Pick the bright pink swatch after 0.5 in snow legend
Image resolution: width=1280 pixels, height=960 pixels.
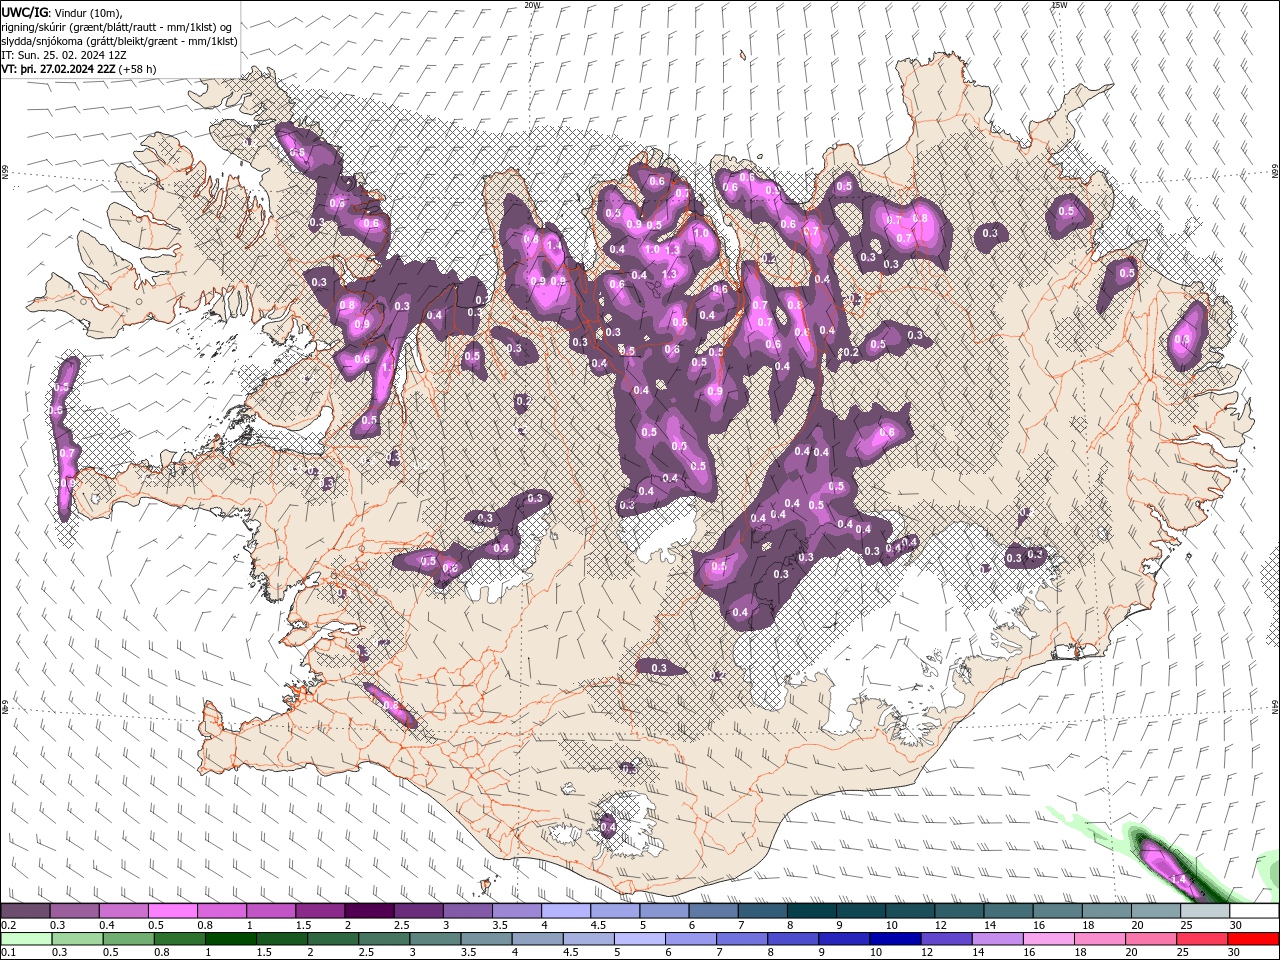tap(172, 911)
